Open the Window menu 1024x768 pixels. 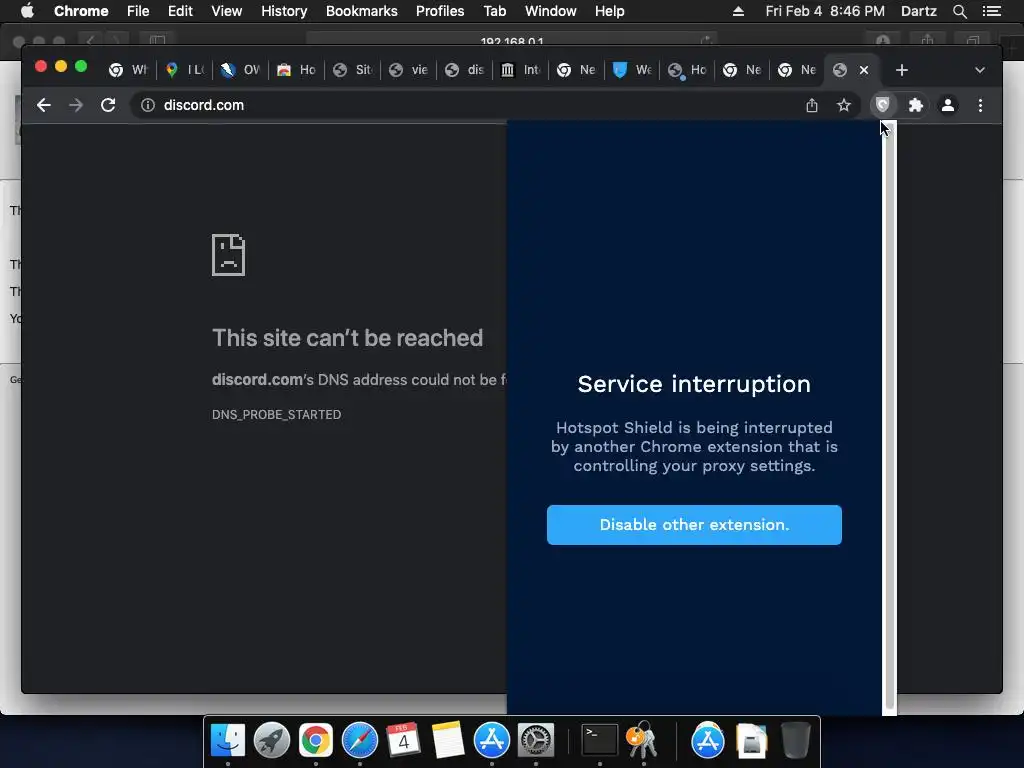pos(551,11)
